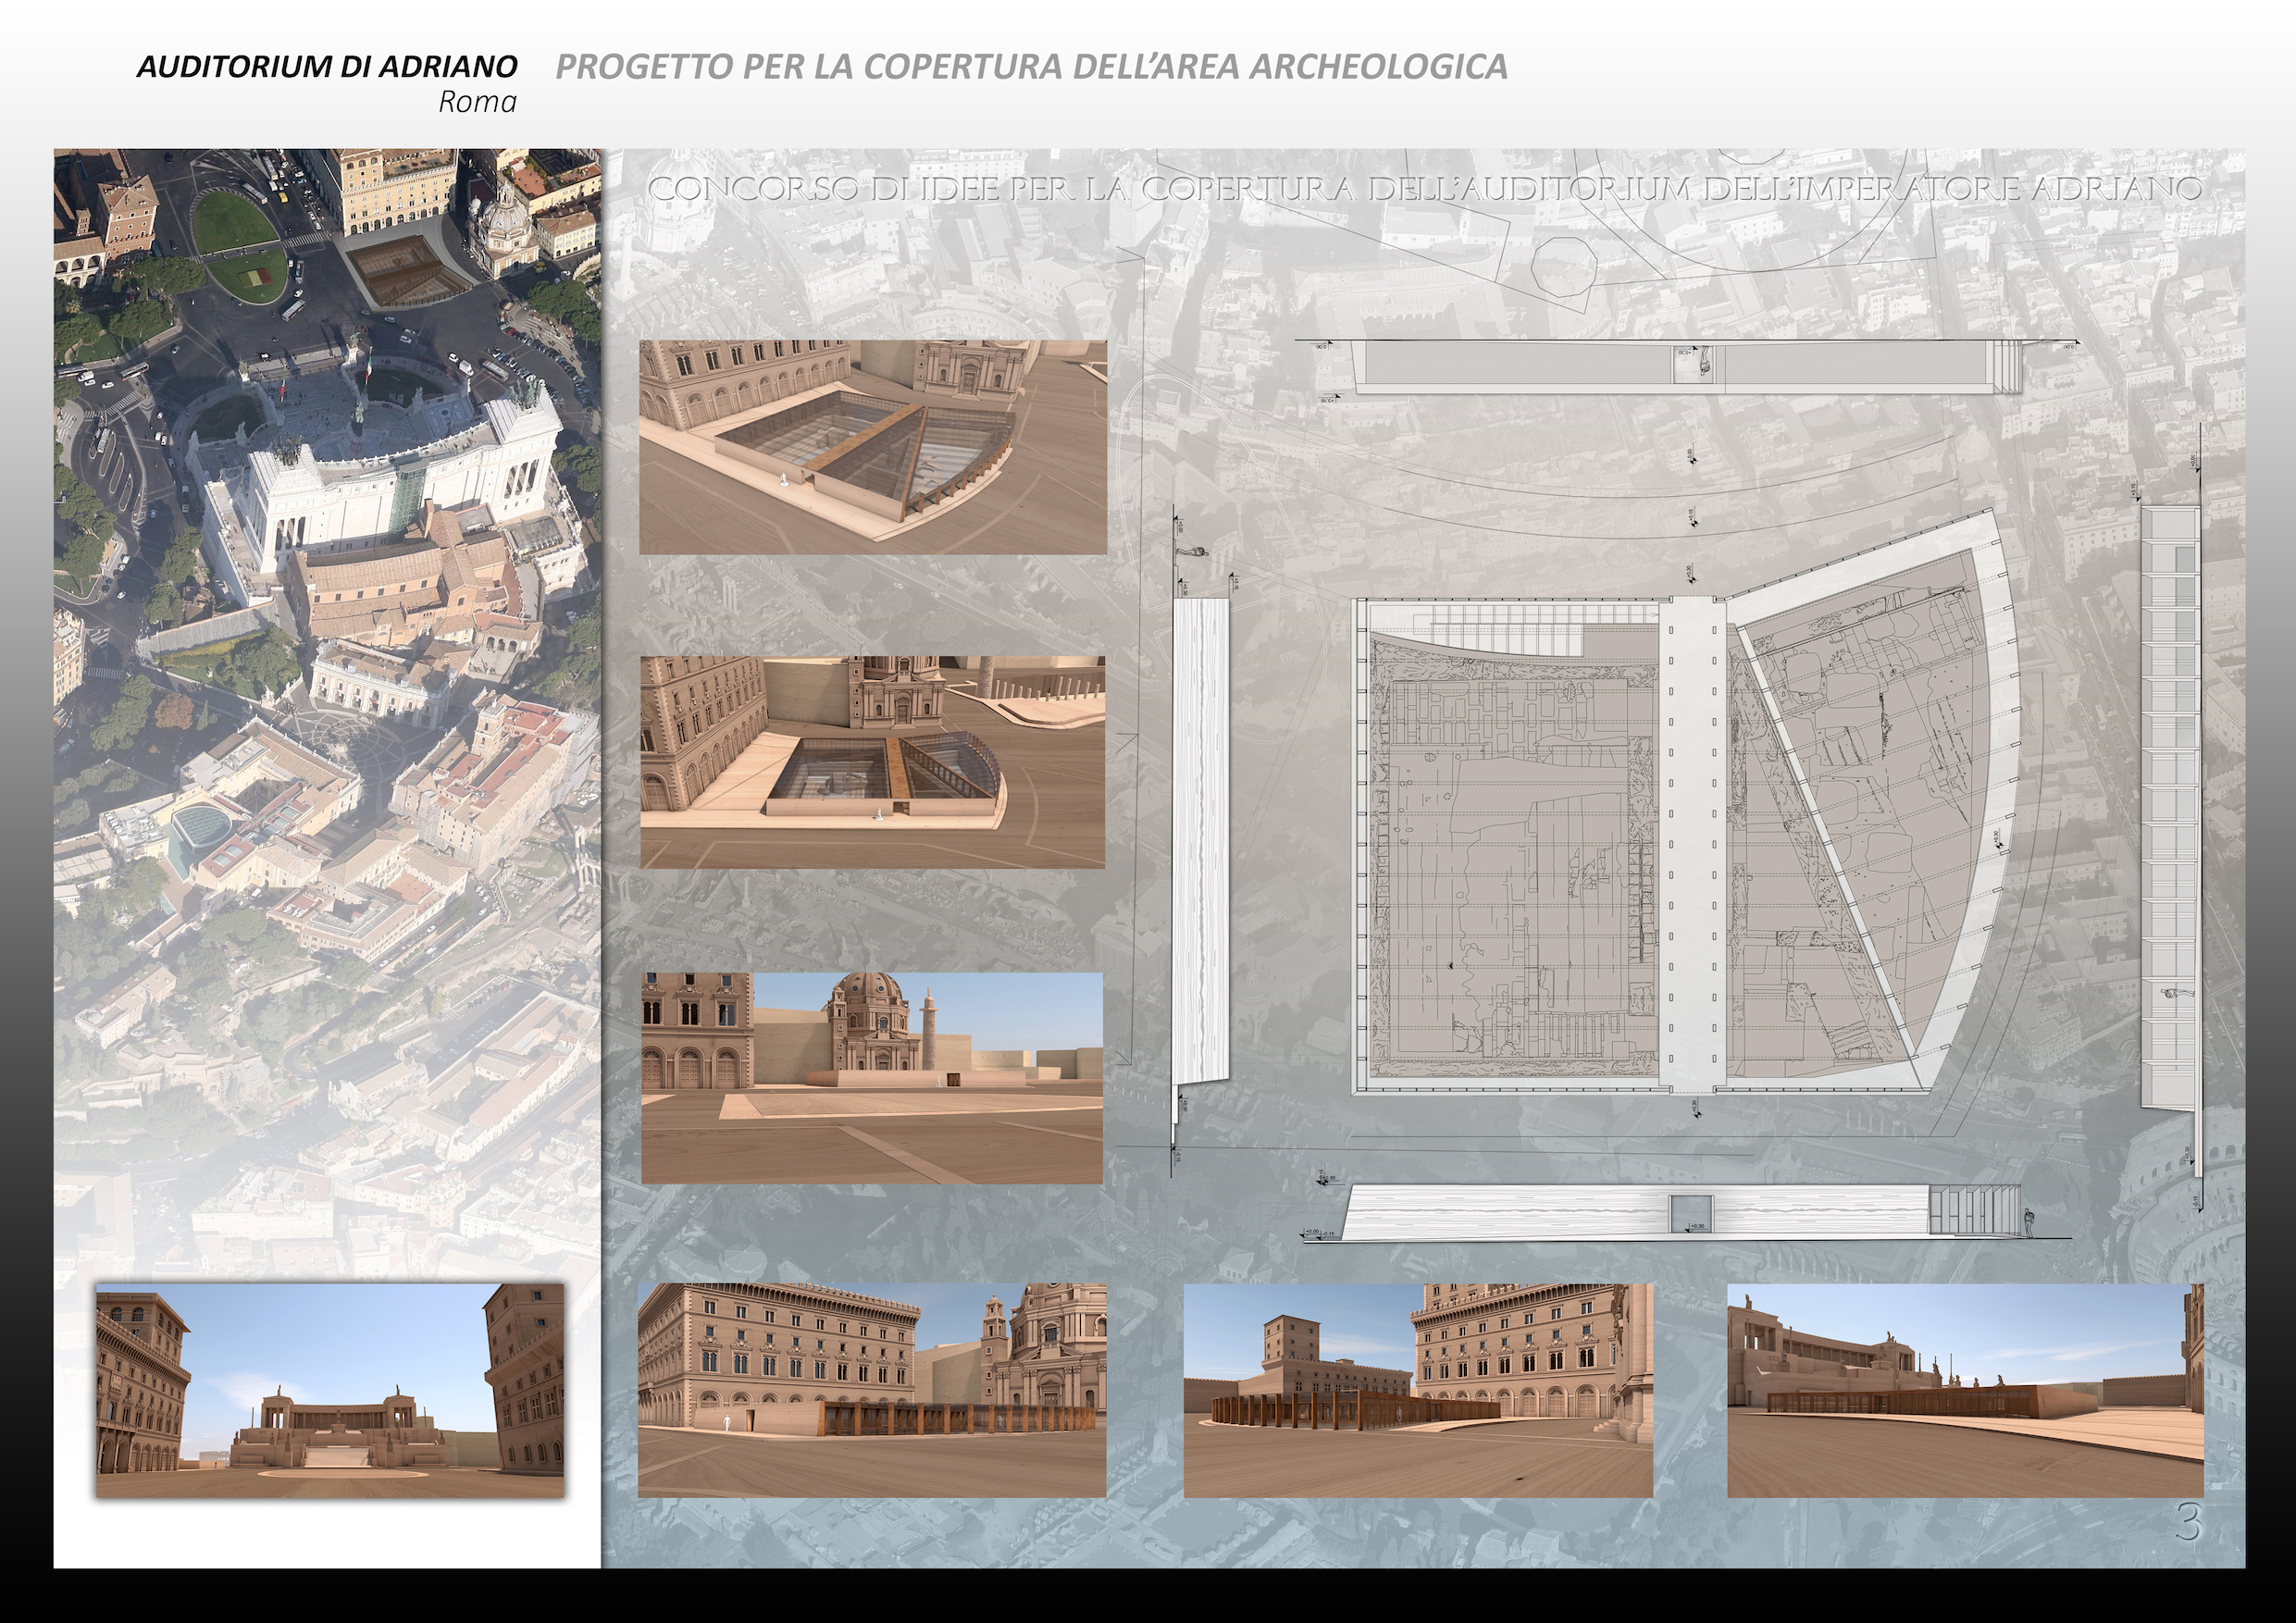Open bottom-right render of monument behind fence
The height and width of the screenshot is (1623, 2296).
point(1964,1391)
